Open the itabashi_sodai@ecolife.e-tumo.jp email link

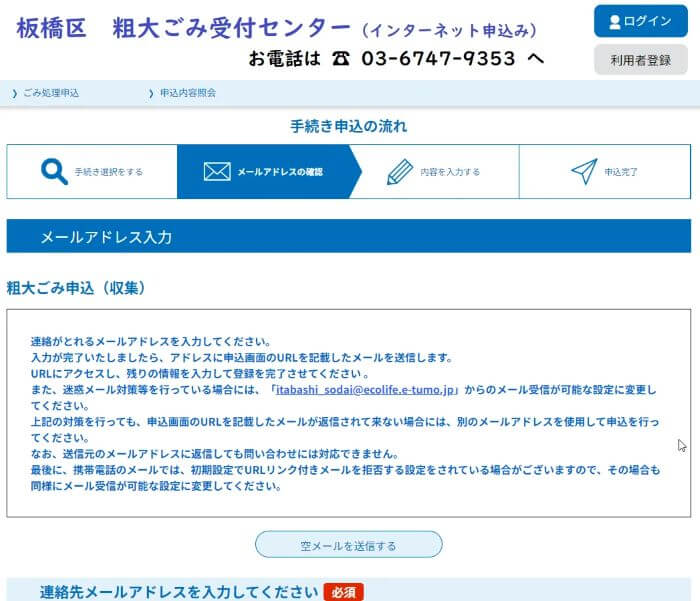(365, 390)
